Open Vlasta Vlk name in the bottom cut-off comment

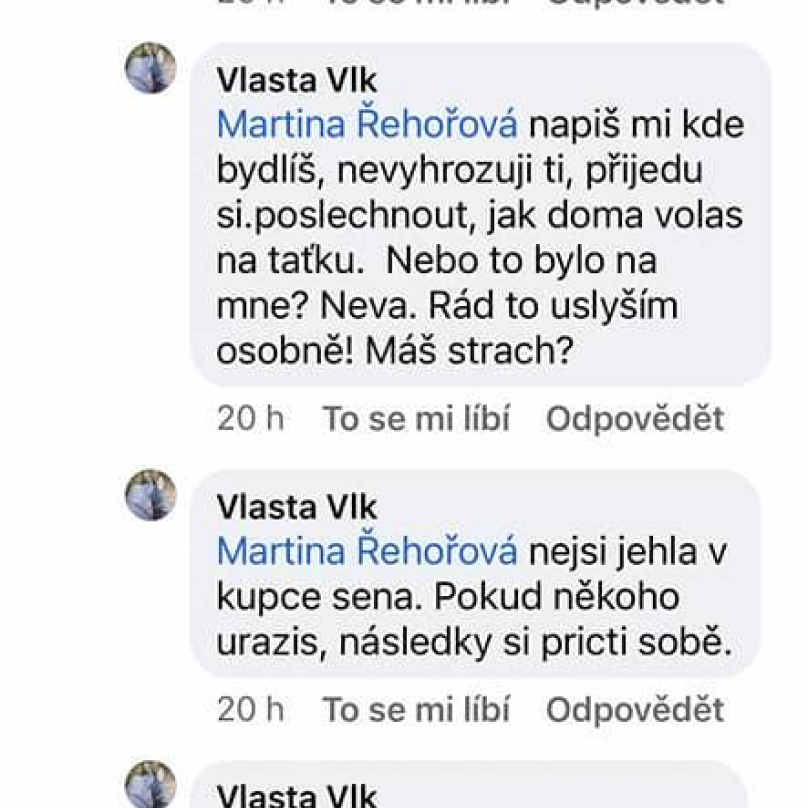(x=297, y=796)
